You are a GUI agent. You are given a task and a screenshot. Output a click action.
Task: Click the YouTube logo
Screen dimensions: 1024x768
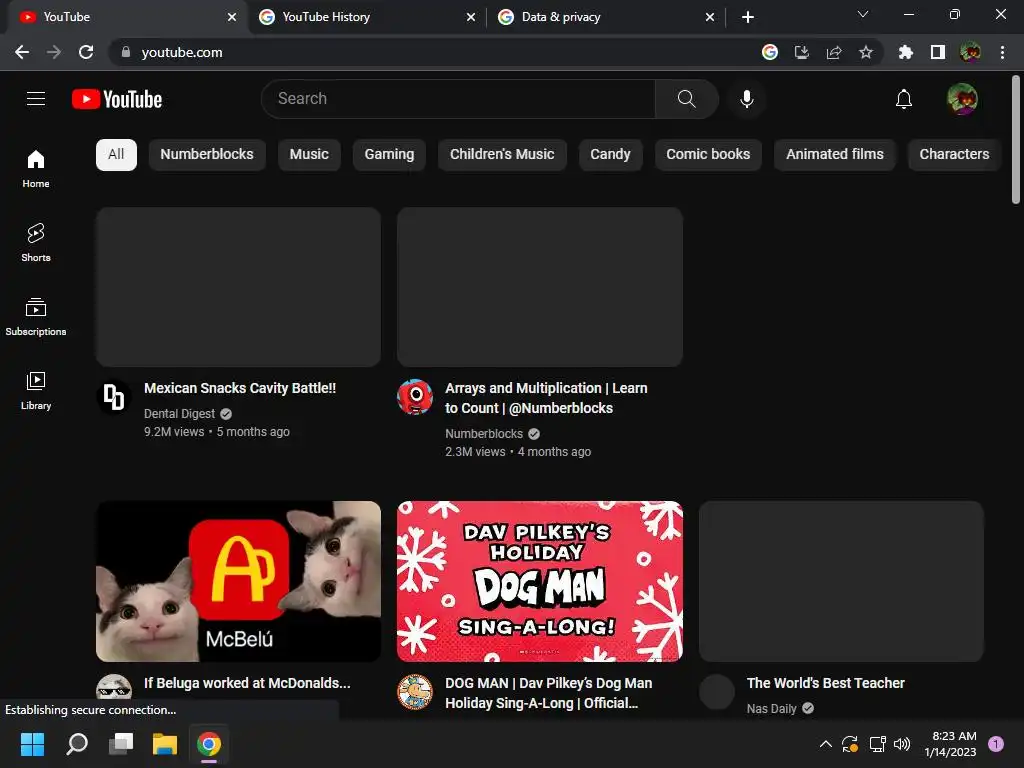point(117,99)
